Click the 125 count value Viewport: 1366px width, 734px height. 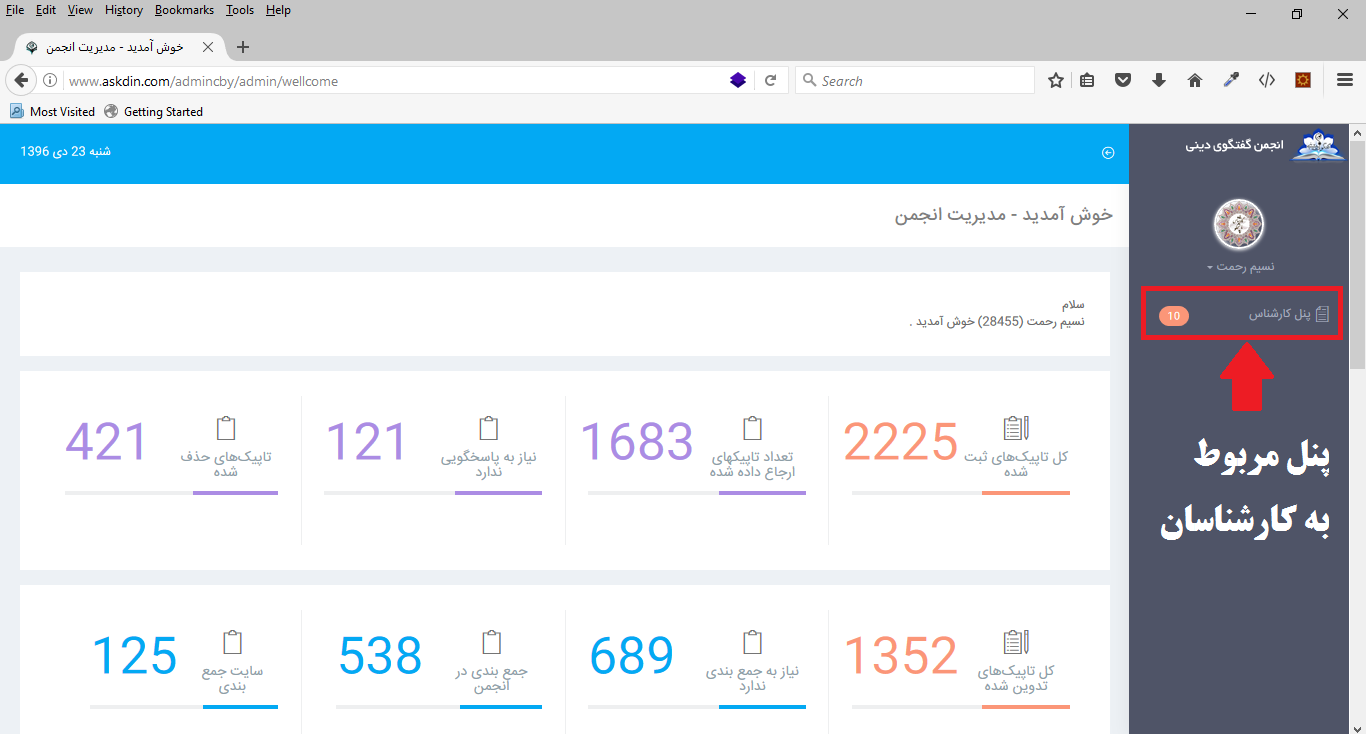(x=134, y=657)
